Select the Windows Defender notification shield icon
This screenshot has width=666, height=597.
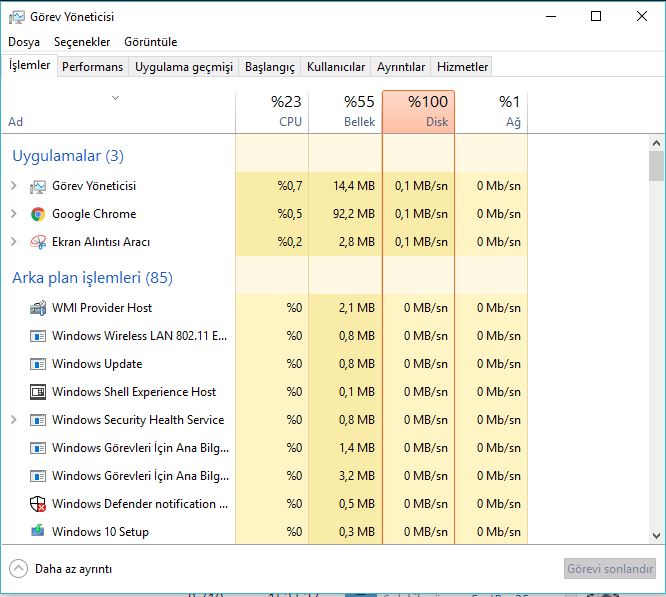click(38, 504)
